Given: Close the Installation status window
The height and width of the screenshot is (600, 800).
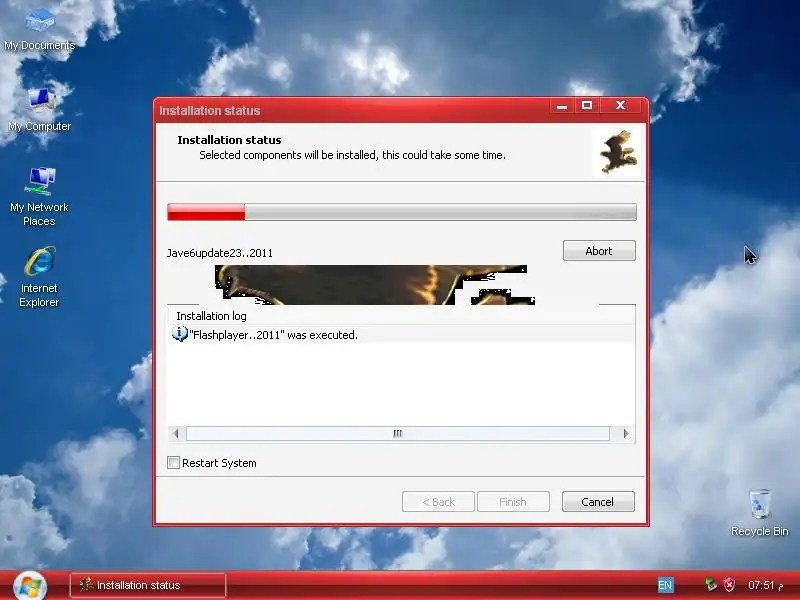Looking at the screenshot, I should point(620,106).
